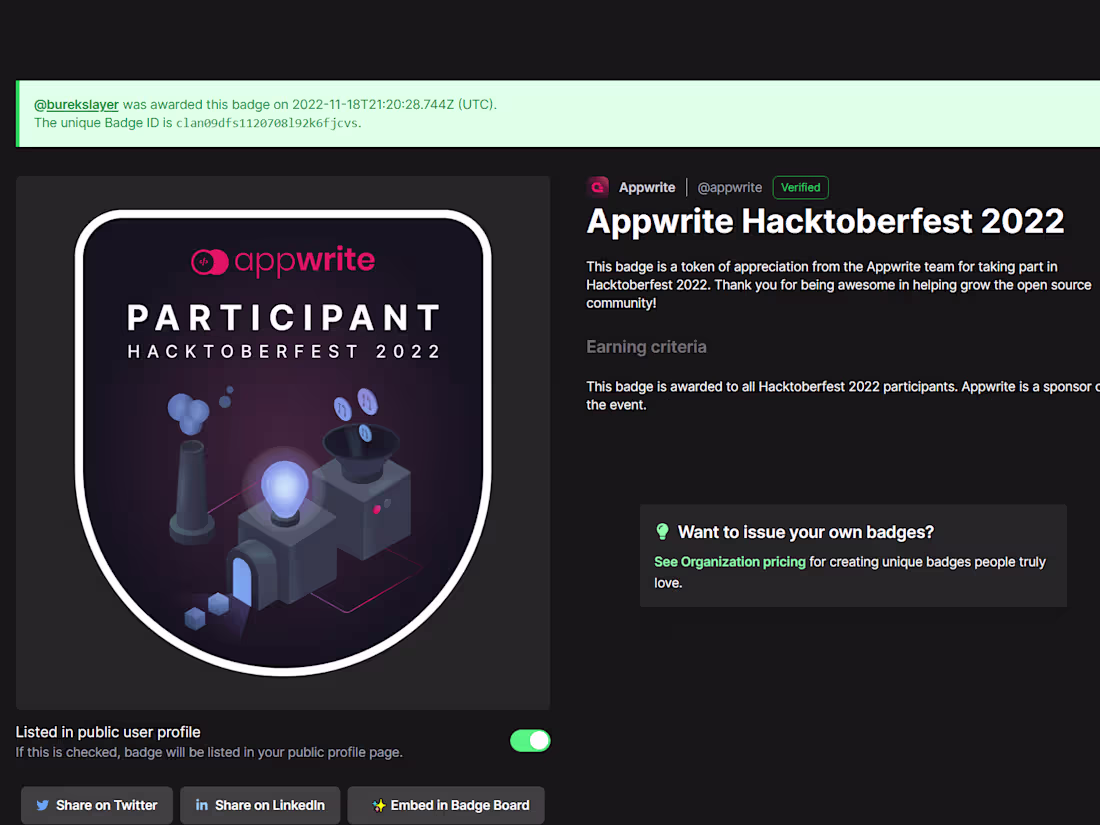1100x825 pixels.
Task: Click the Want to issue your own badges heading
Action: pyautogui.click(x=805, y=532)
